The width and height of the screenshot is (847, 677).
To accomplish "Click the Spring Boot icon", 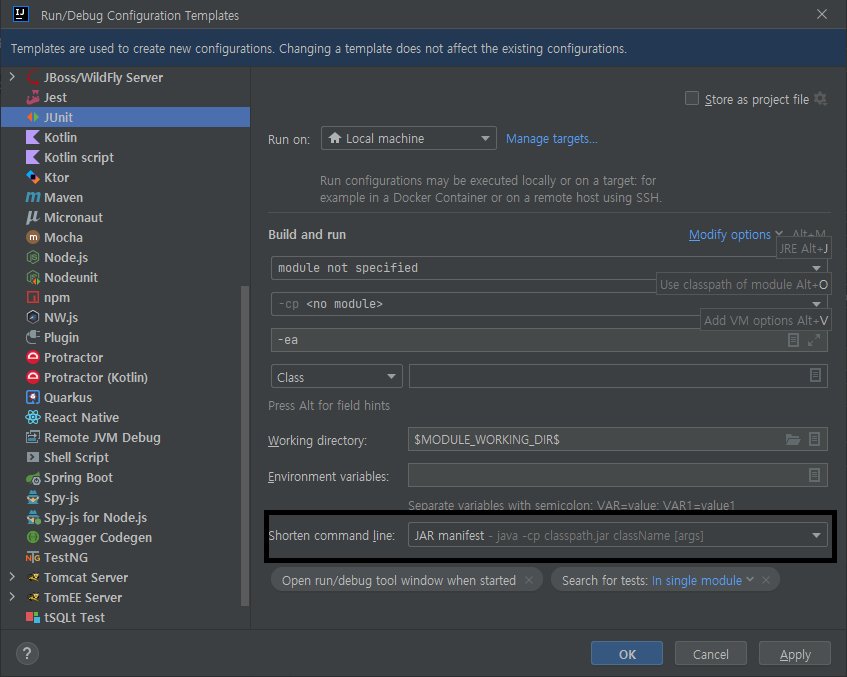I will tap(33, 478).
